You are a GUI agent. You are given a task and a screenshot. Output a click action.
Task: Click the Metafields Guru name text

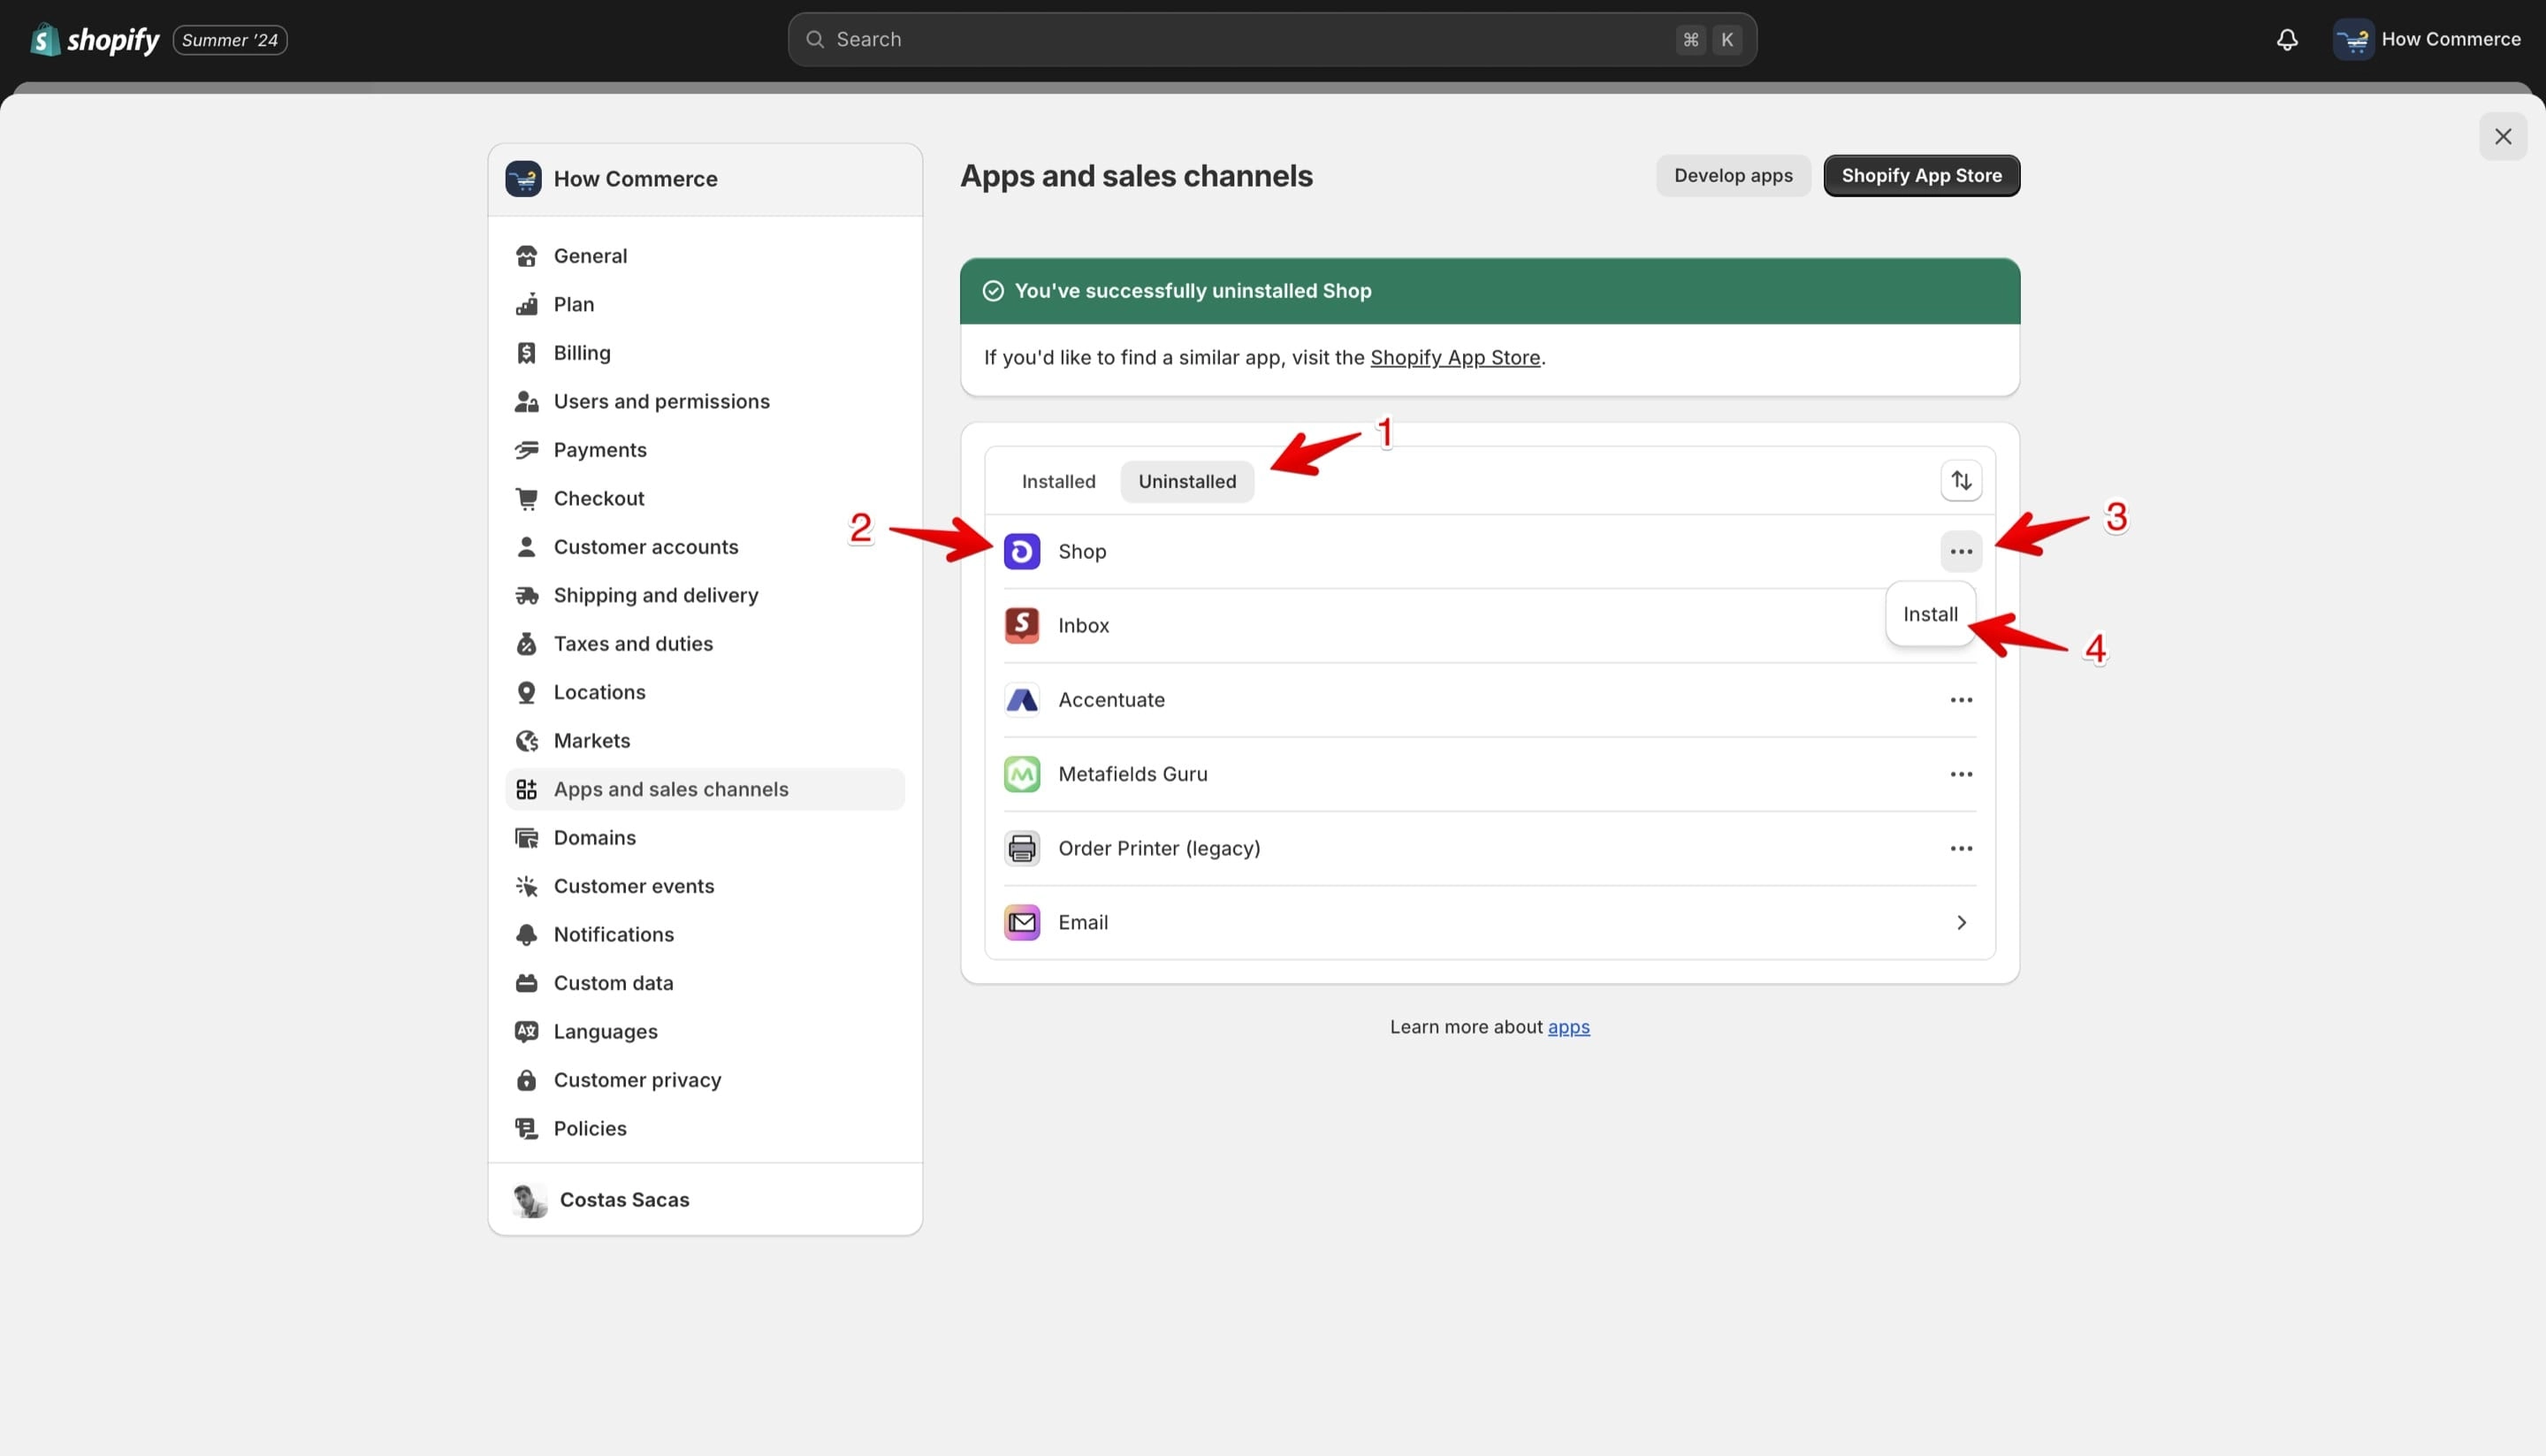[1132, 774]
